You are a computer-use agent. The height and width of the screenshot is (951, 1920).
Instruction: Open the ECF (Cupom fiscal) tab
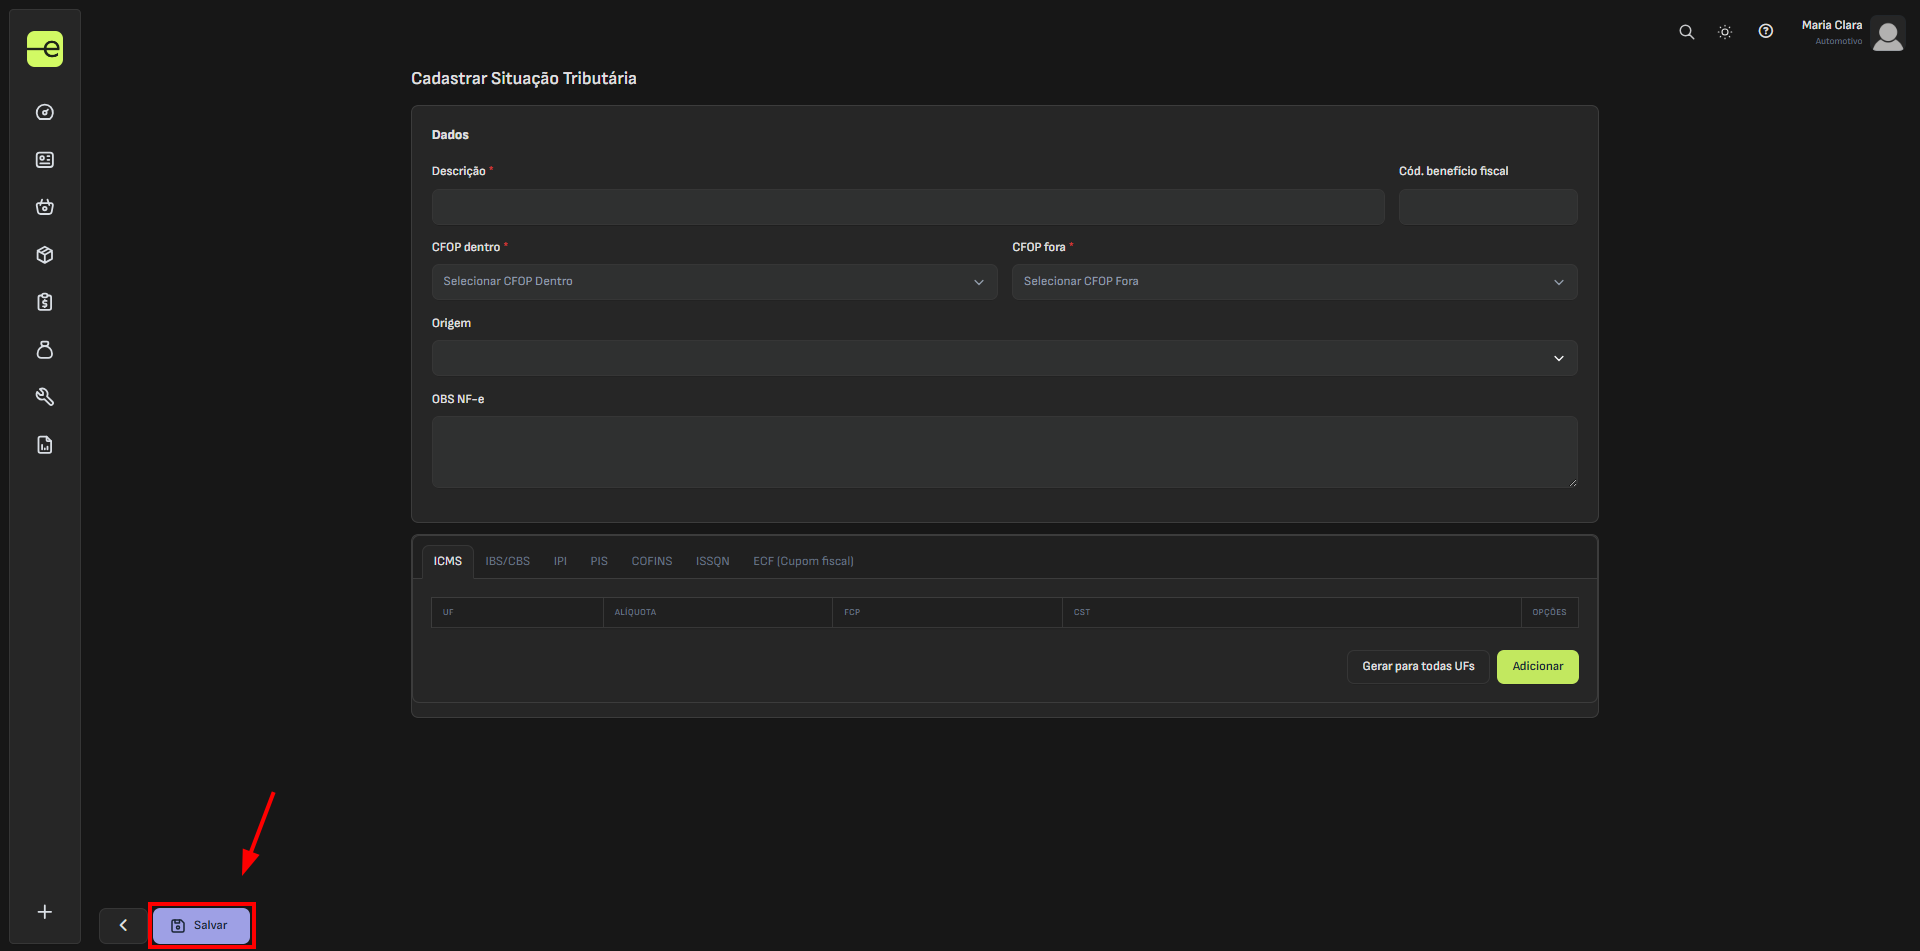803,561
